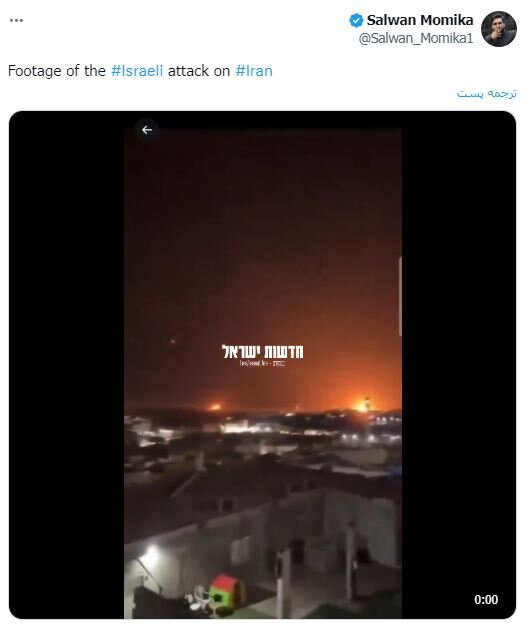
Task: Click the small caption beneath Hebrew watermark
Action: (x=262, y=363)
